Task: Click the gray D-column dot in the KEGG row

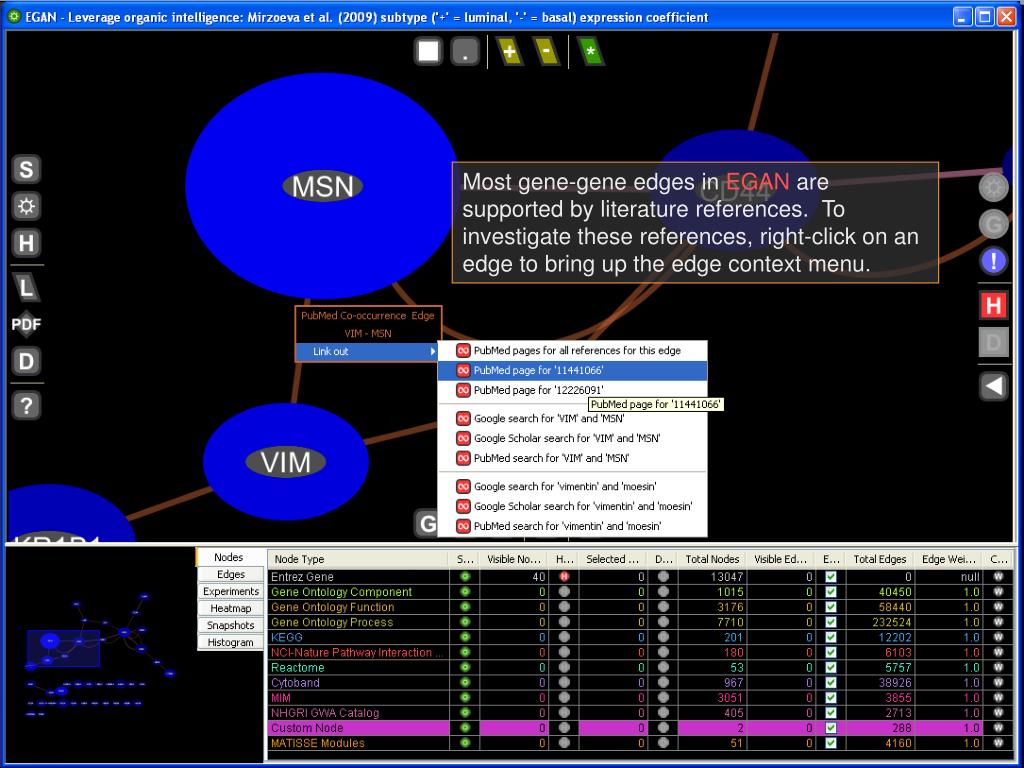Action: tap(664, 637)
